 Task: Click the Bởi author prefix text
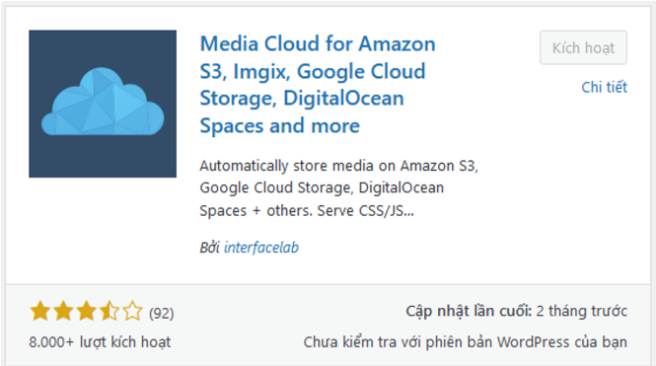pos(210,247)
